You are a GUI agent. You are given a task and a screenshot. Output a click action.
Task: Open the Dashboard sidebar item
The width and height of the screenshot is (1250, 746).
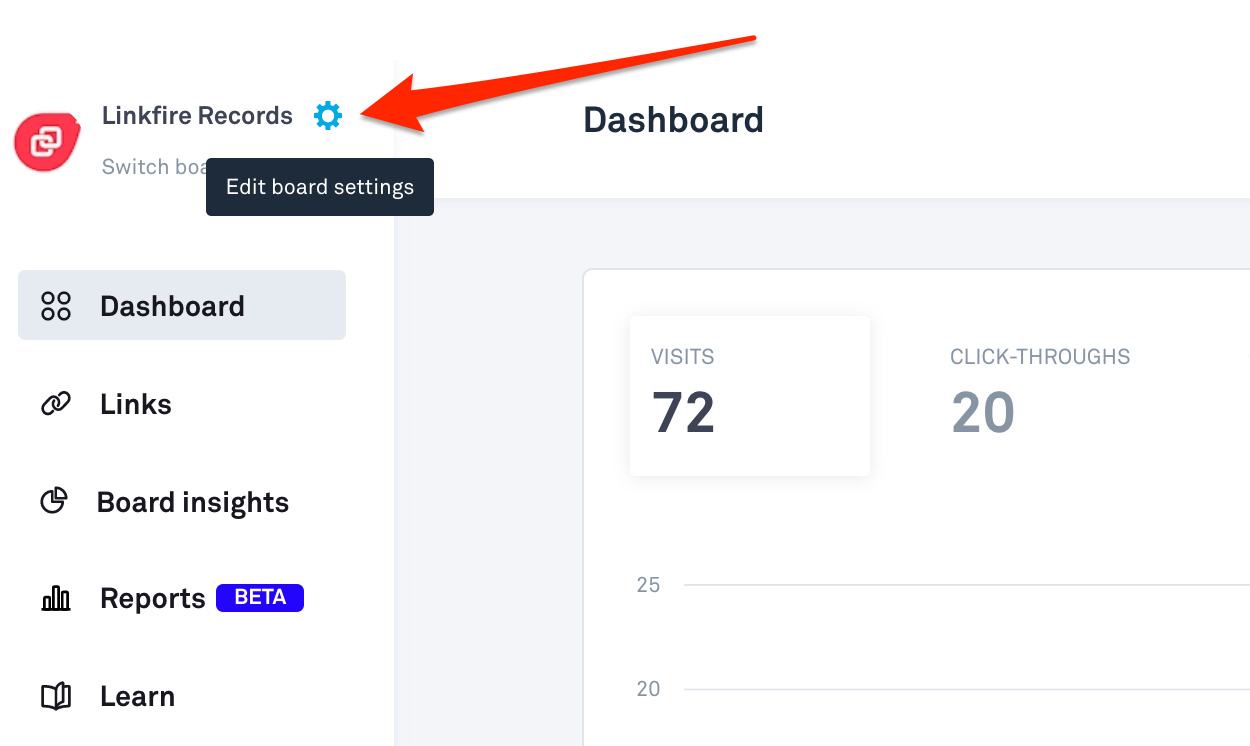(x=182, y=305)
